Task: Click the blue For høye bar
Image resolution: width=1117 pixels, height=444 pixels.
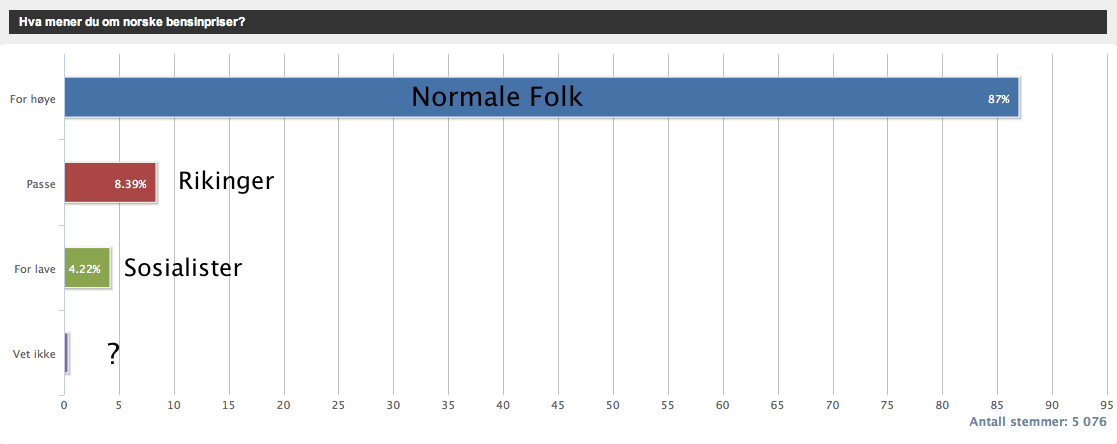Action: (541, 97)
